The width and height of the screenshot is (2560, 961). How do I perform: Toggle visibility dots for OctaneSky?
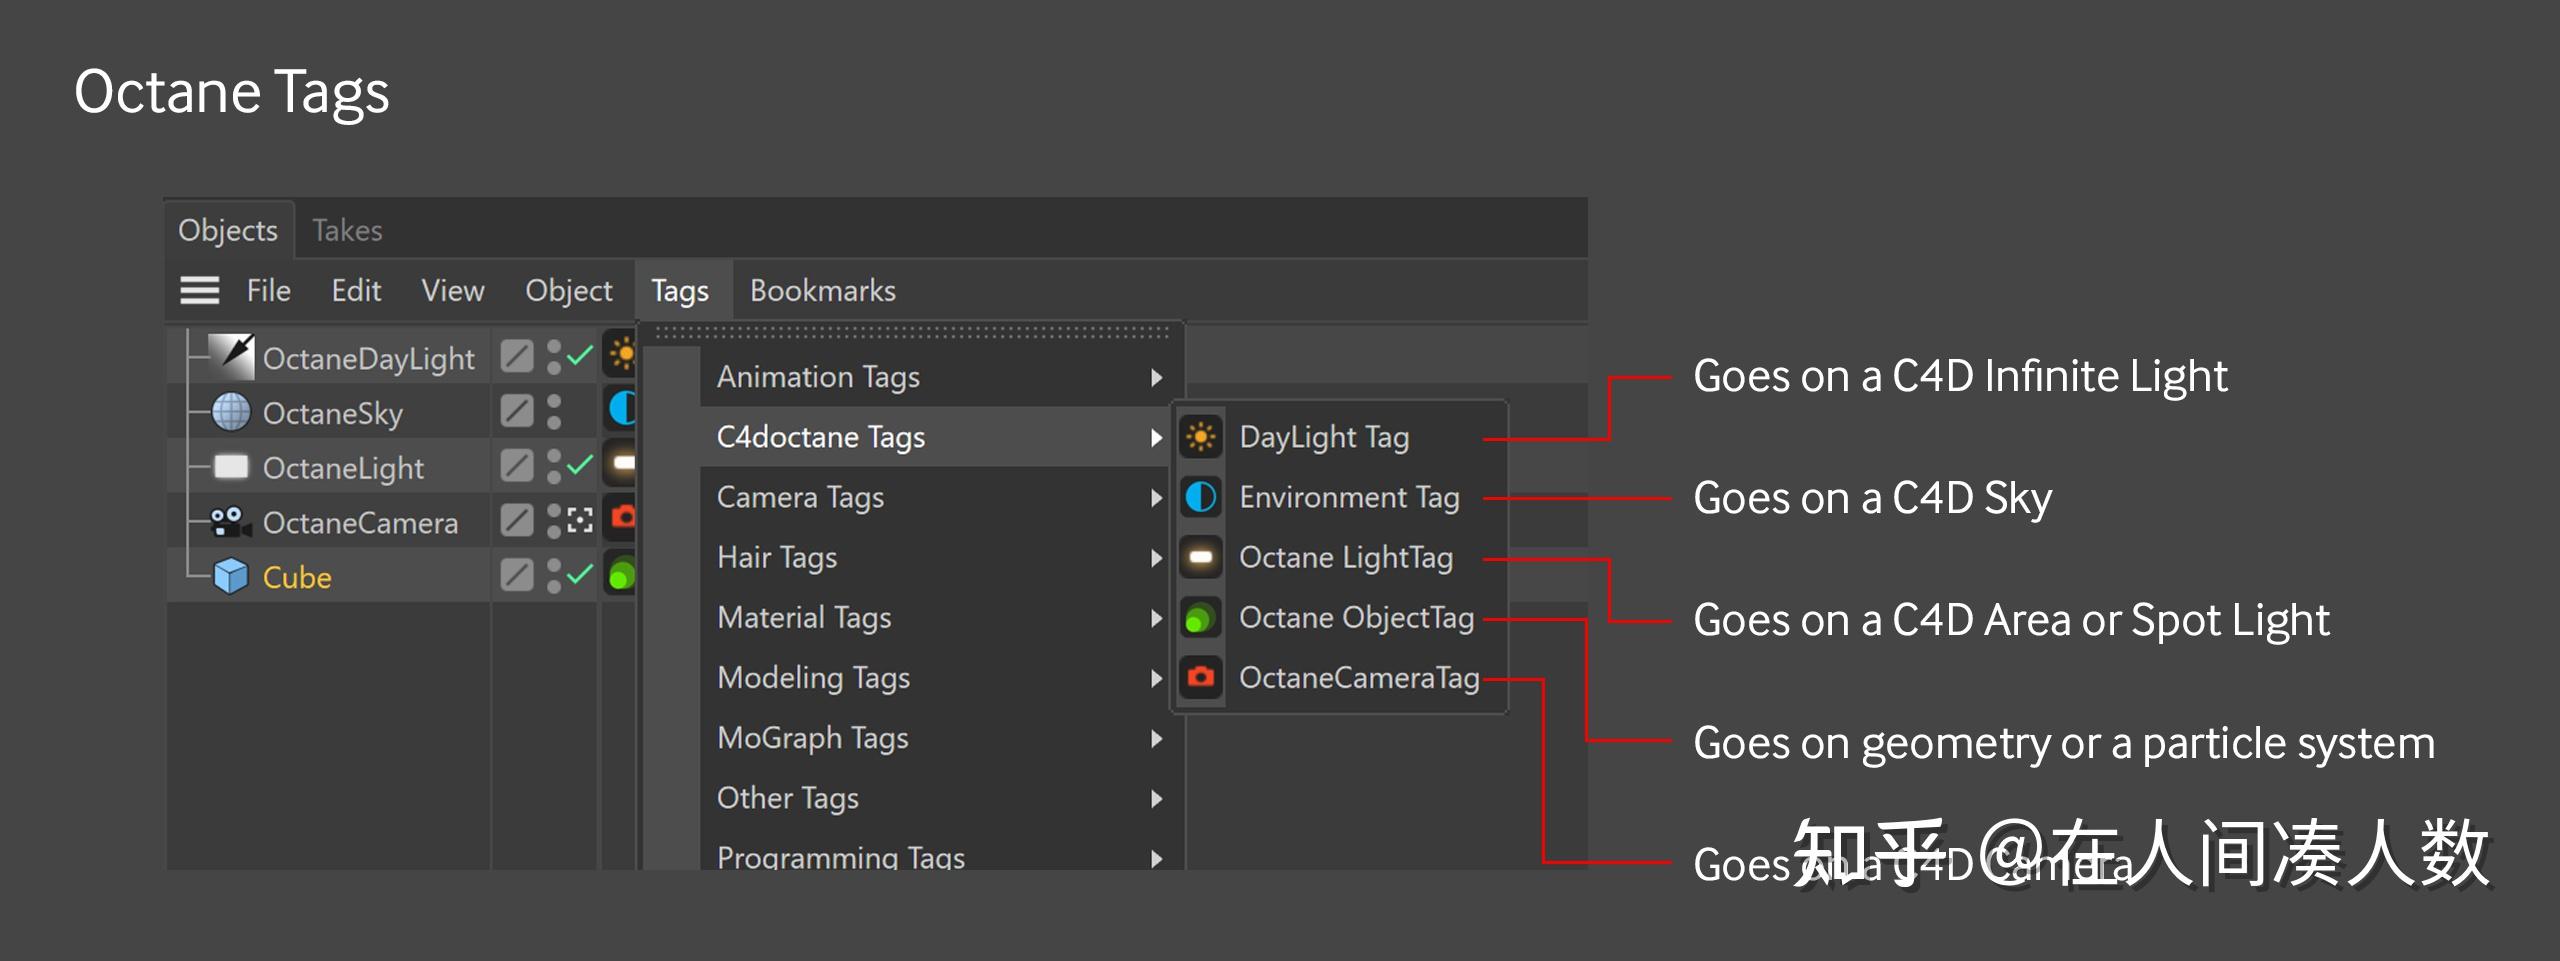click(x=554, y=411)
